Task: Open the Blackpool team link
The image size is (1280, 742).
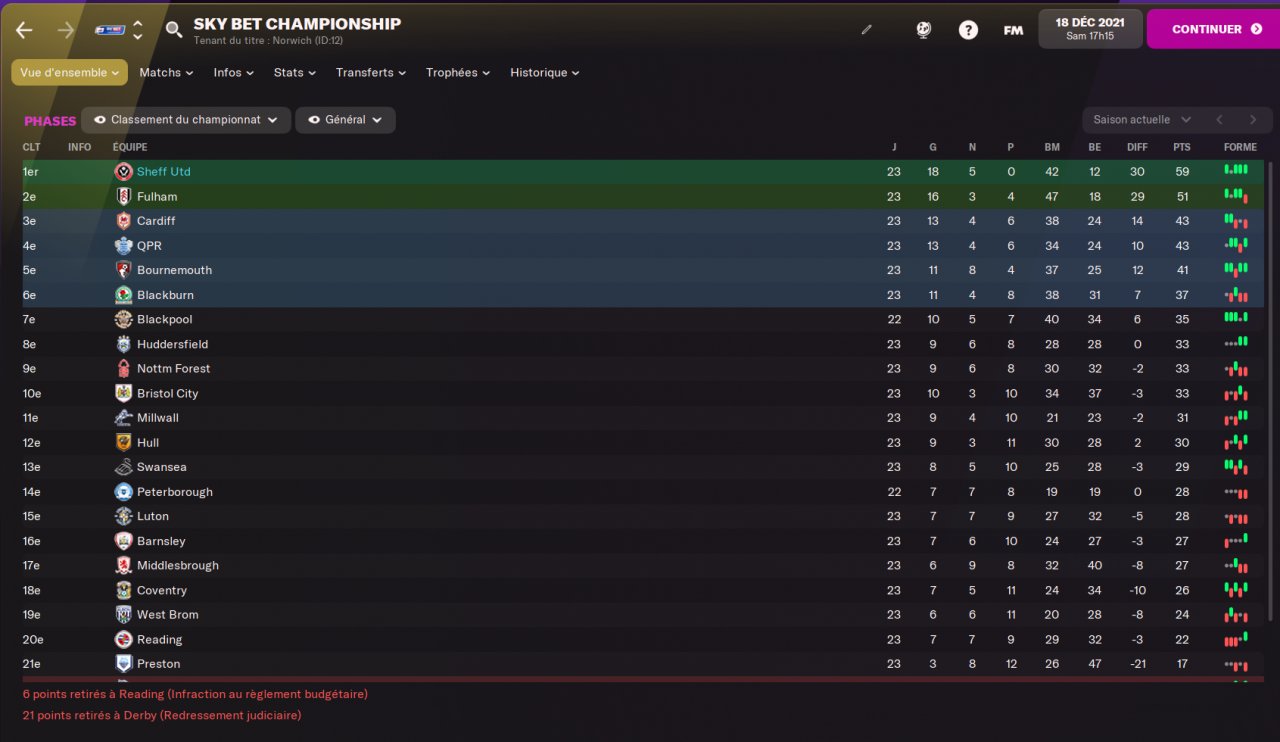Action: coord(164,320)
